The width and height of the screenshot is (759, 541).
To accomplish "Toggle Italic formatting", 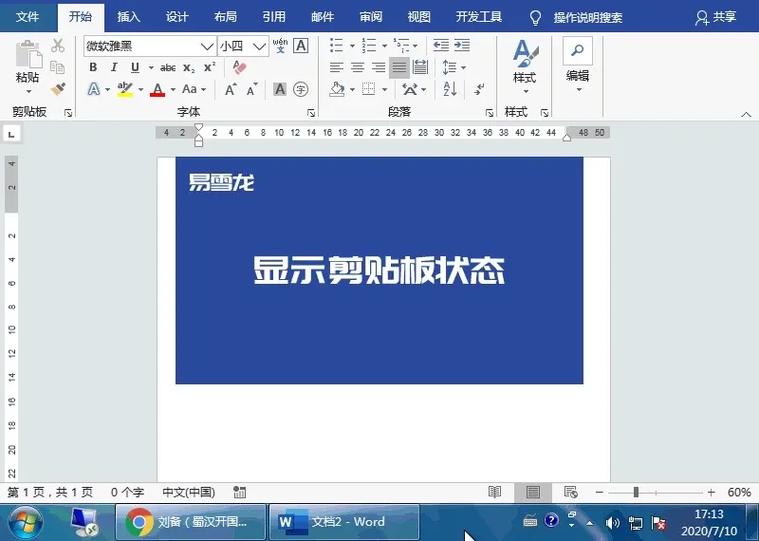I will coord(114,67).
